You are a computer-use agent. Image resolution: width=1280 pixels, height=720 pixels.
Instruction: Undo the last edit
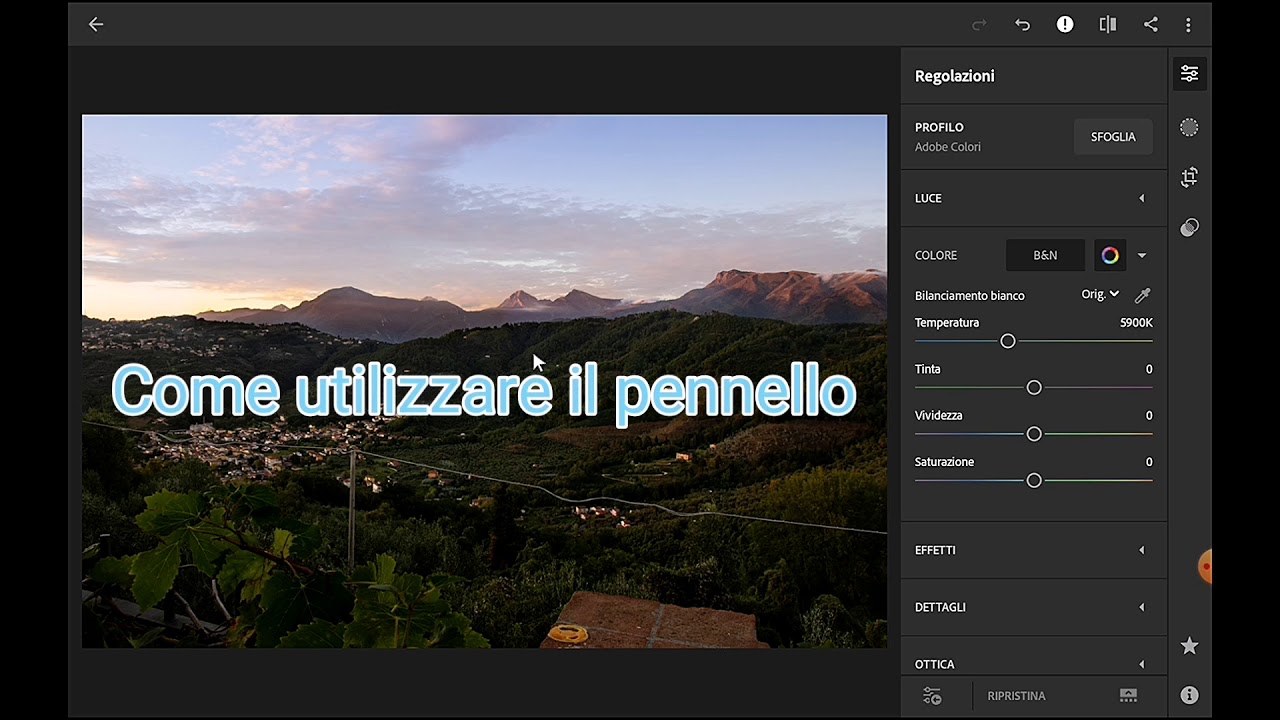[1022, 25]
